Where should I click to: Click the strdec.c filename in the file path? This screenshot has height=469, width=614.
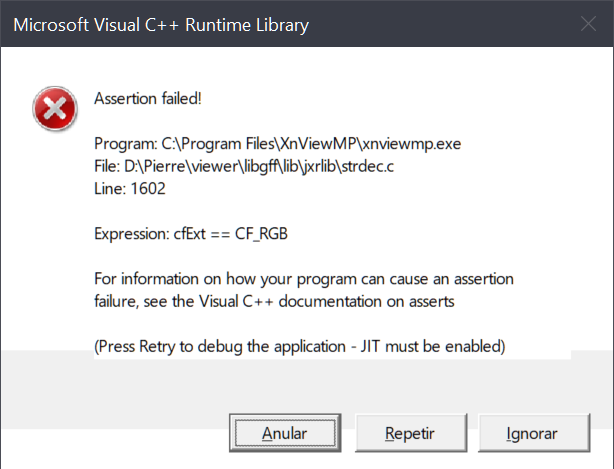(x=367, y=166)
